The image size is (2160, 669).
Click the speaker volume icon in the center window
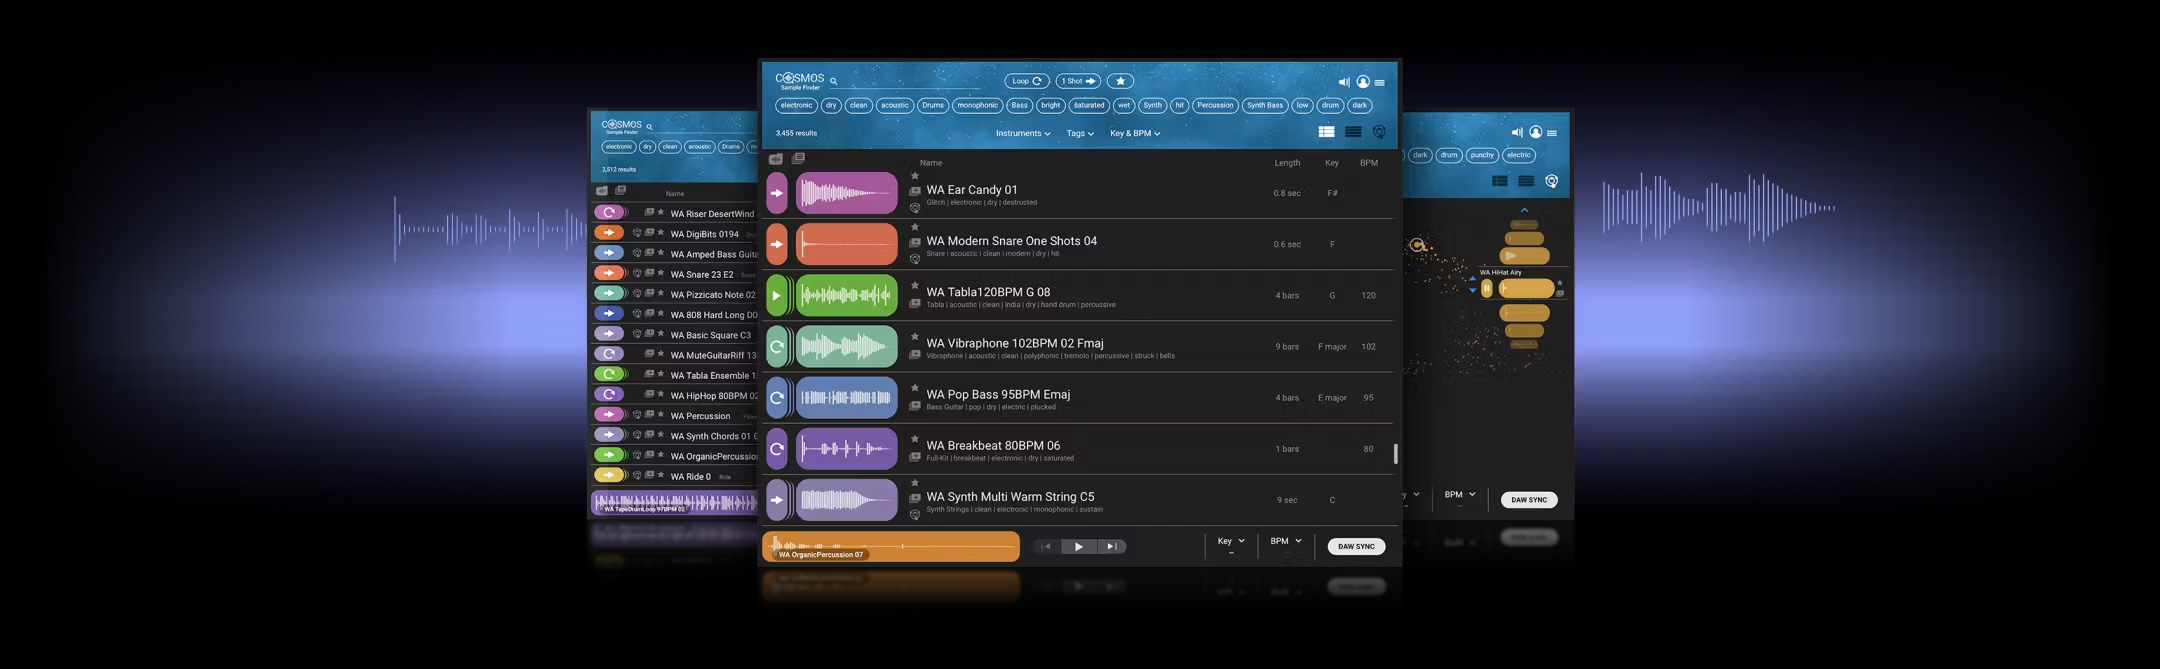(1344, 82)
